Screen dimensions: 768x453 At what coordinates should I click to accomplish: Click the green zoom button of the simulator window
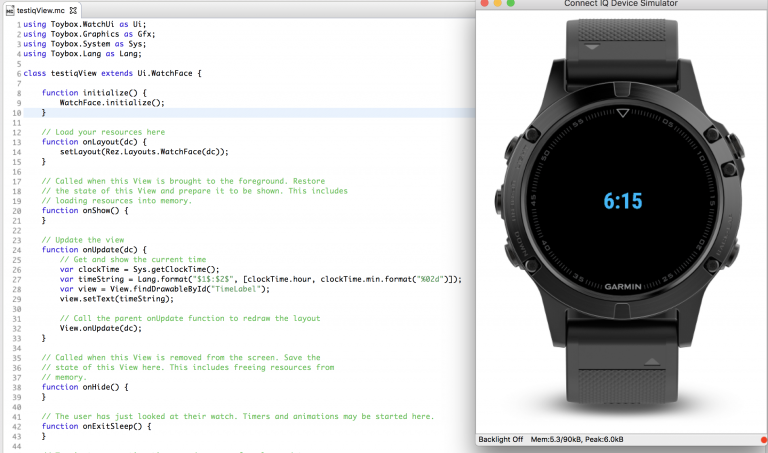(510, 3)
